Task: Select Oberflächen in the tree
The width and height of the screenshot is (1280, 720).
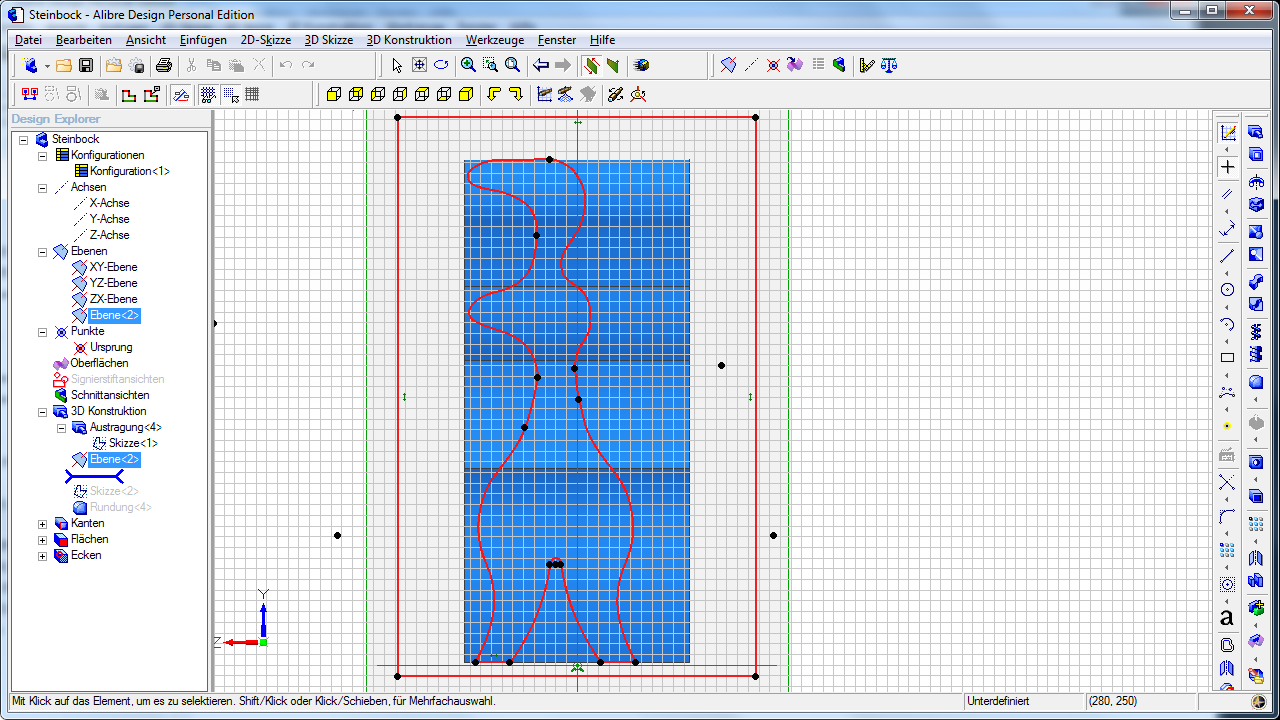Action: pyautogui.click(x=99, y=363)
